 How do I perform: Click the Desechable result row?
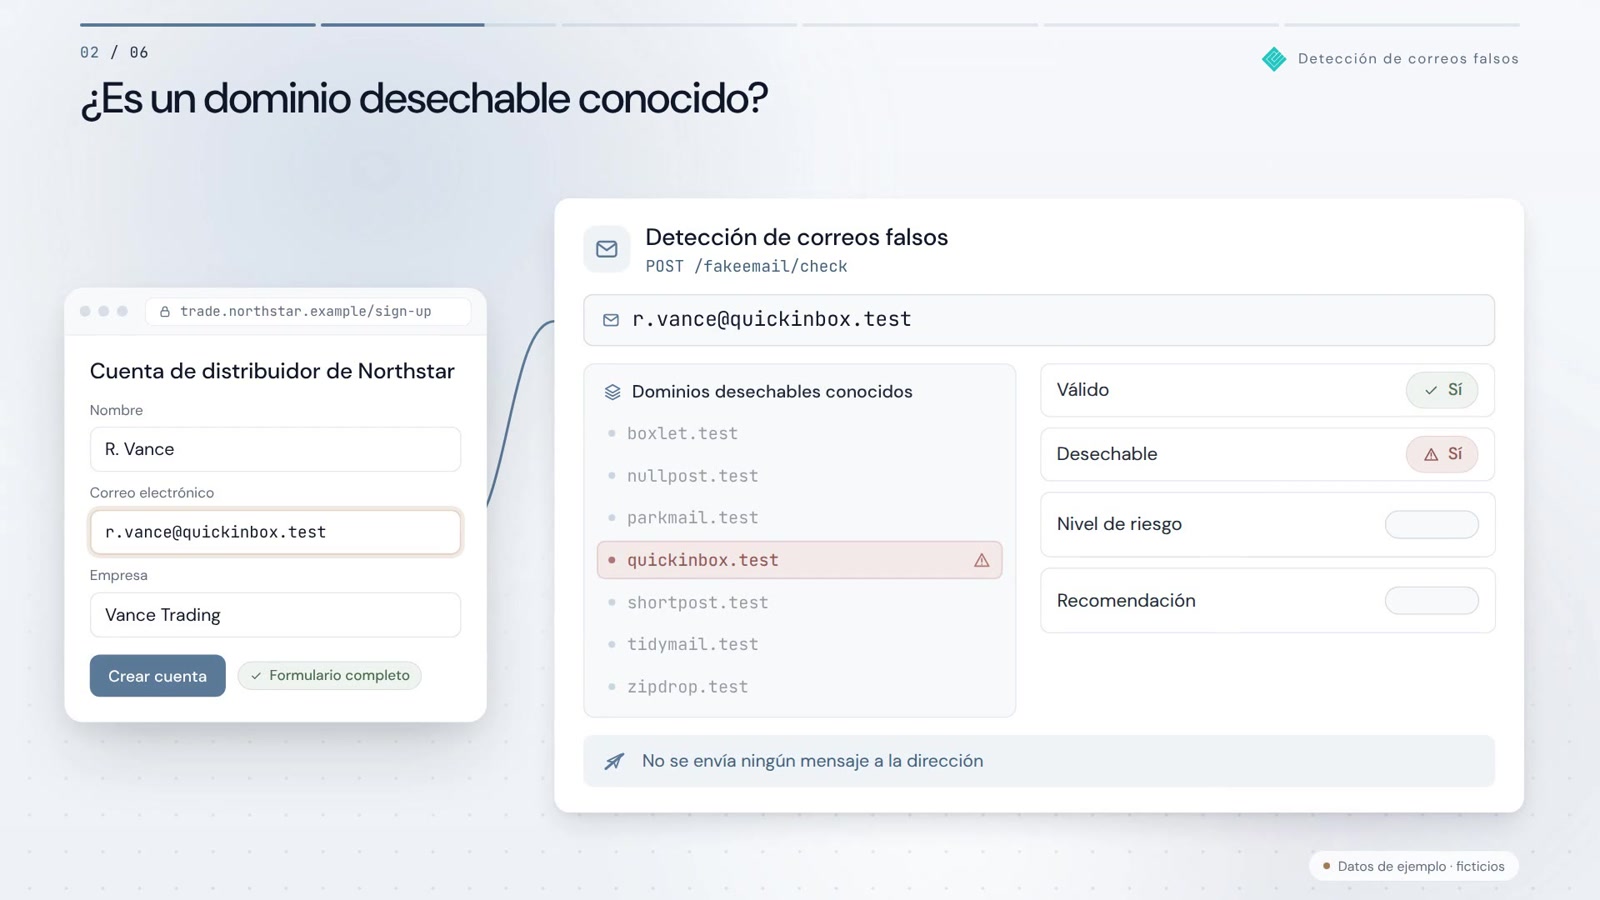tap(1267, 454)
